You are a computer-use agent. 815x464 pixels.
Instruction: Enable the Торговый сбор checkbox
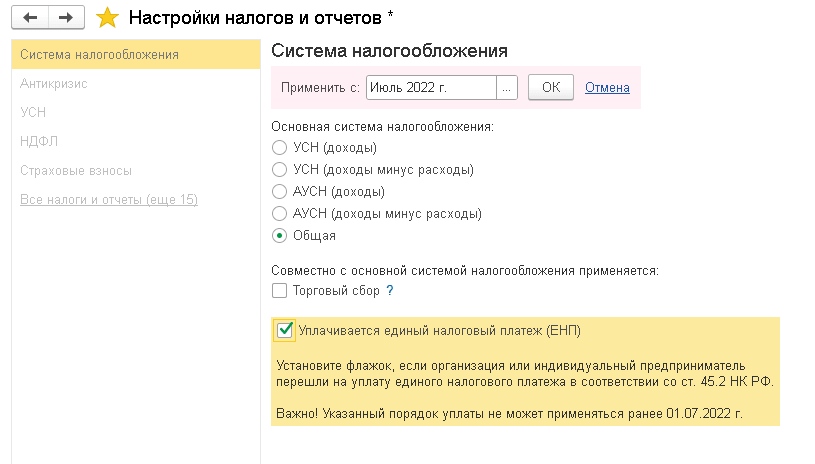pos(280,291)
